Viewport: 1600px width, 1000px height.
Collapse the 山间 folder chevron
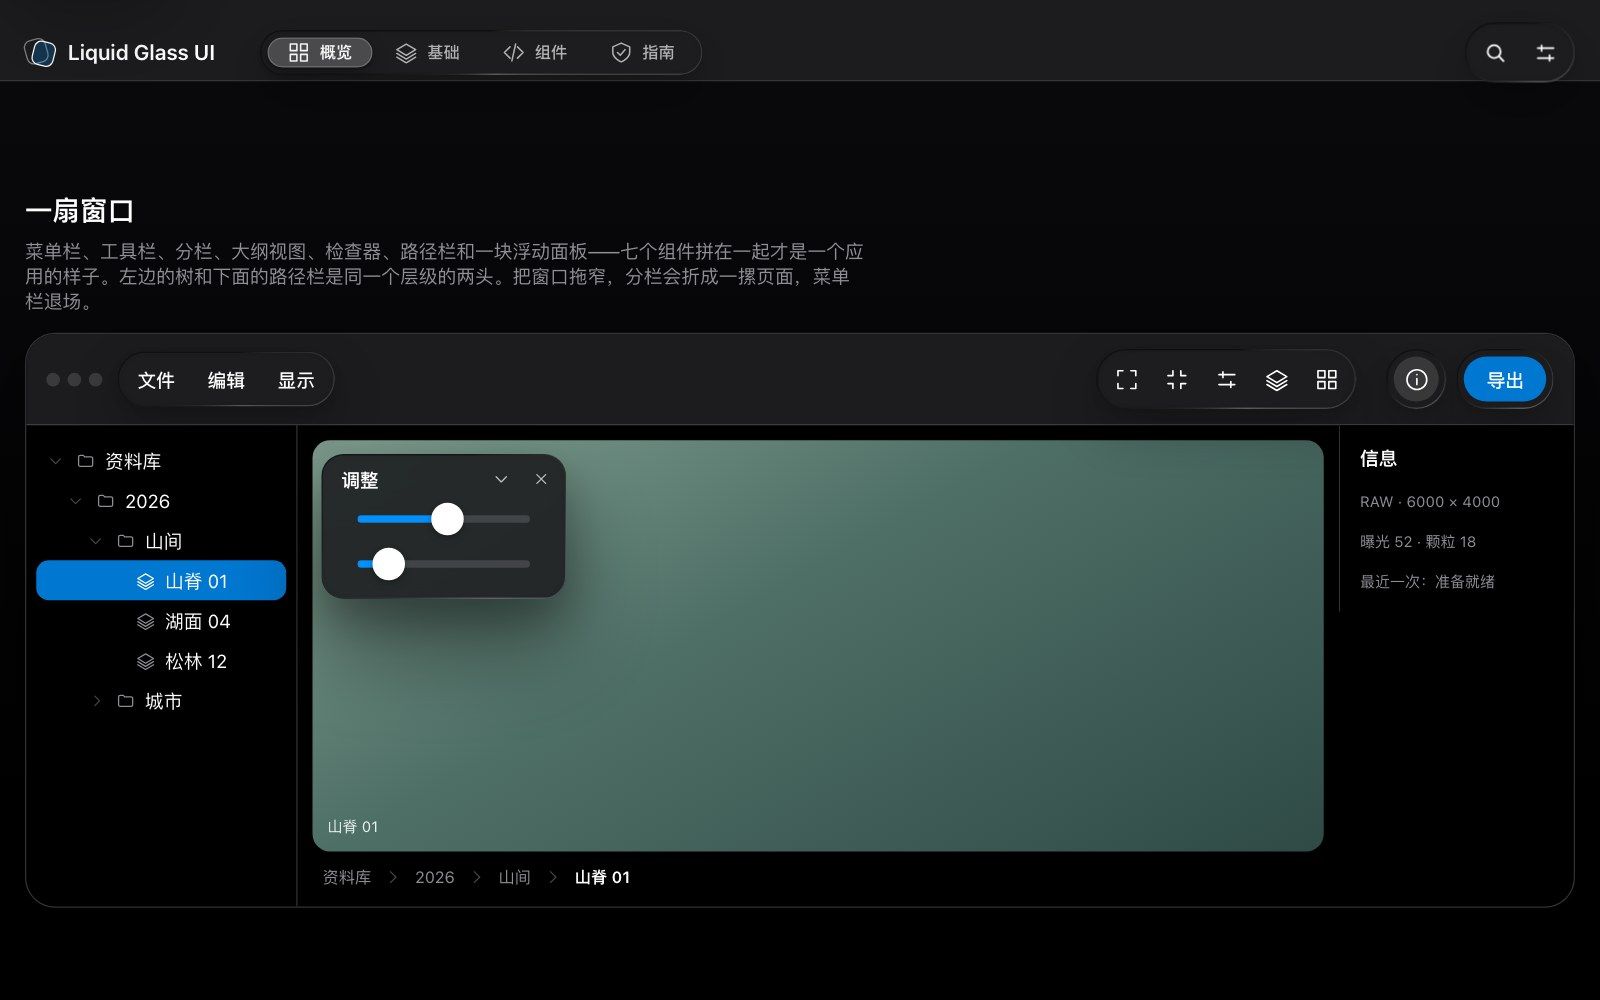pos(96,541)
